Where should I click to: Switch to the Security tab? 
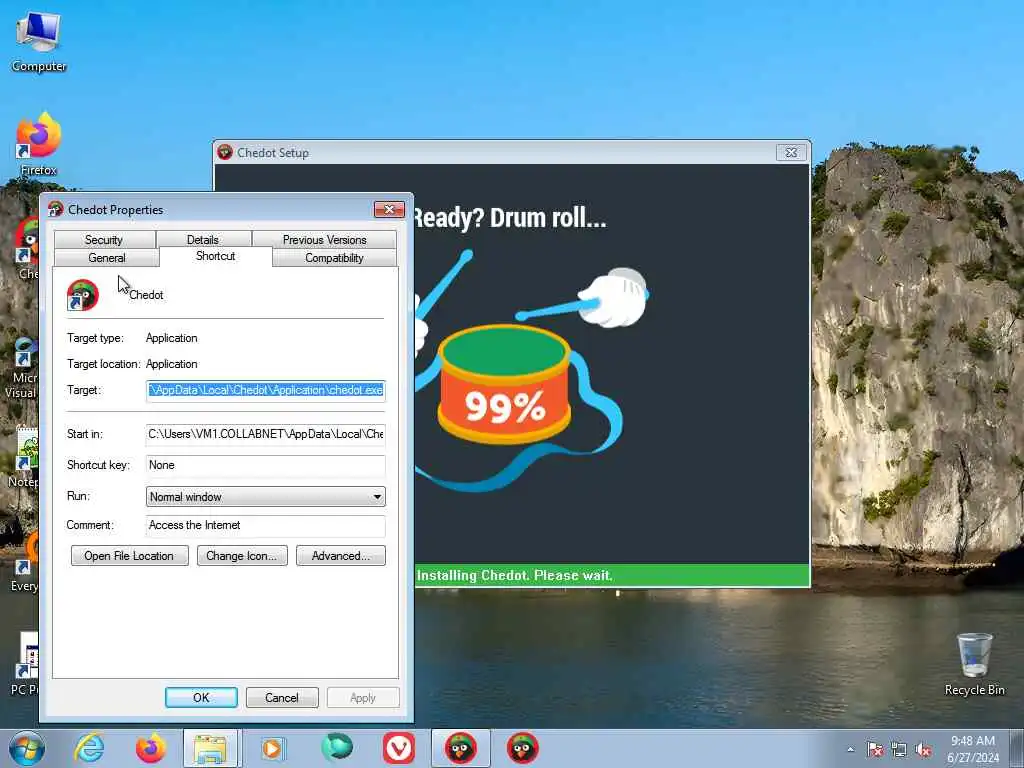coord(104,240)
